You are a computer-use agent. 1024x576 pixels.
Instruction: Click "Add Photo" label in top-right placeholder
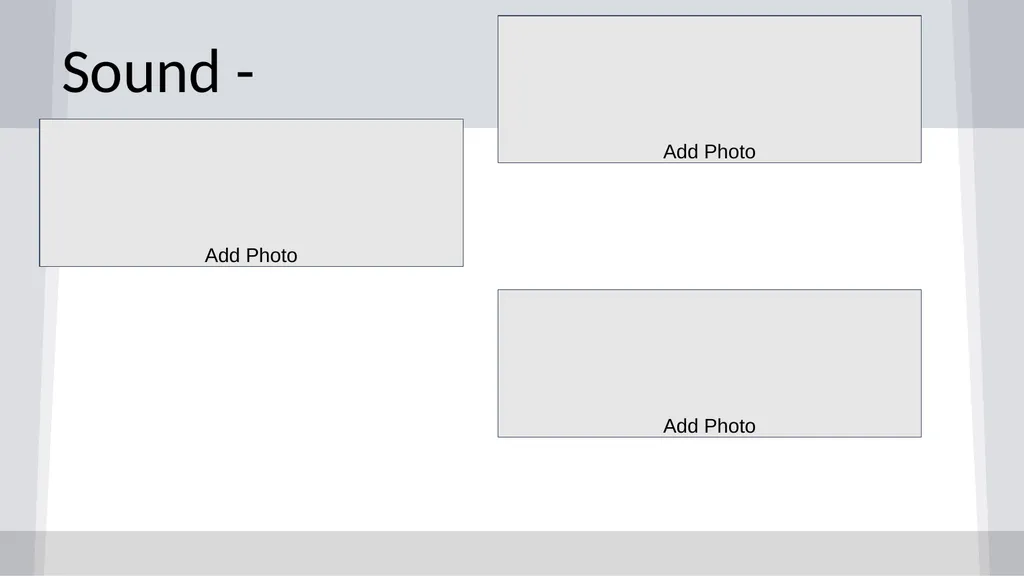click(x=709, y=152)
